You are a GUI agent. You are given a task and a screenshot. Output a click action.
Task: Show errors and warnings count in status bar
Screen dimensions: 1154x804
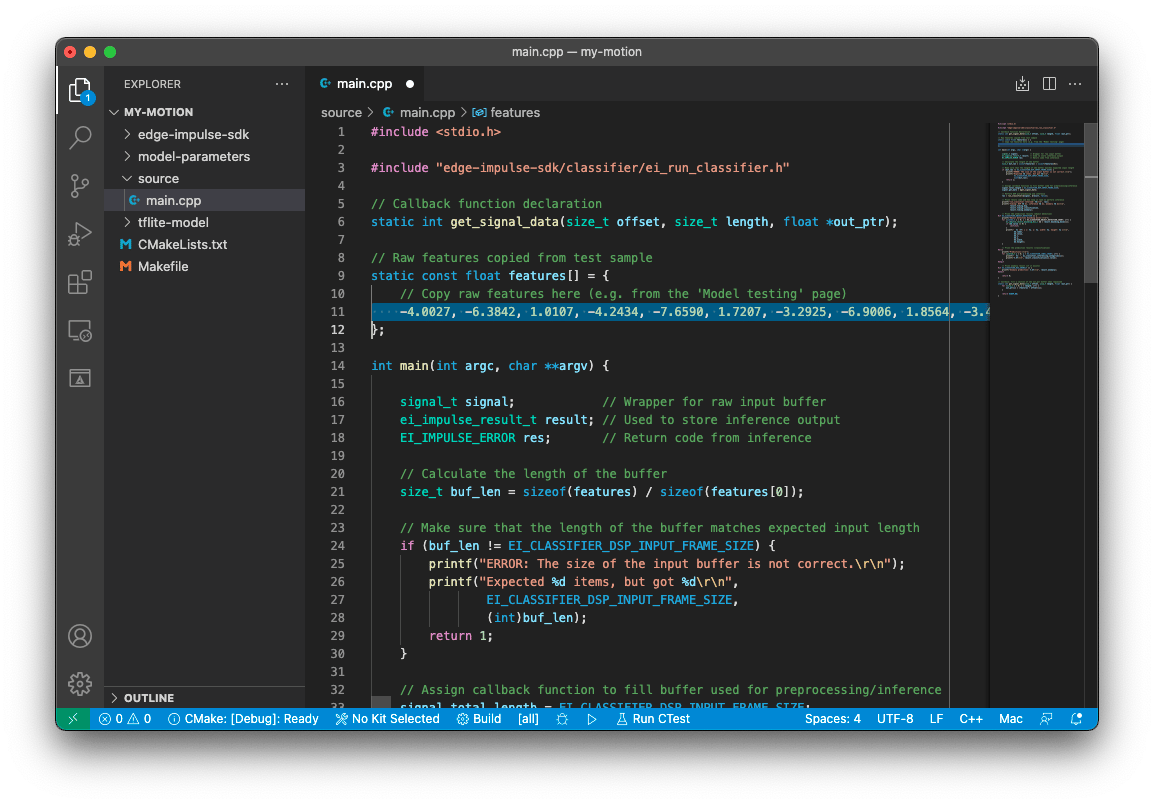pos(125,719)
